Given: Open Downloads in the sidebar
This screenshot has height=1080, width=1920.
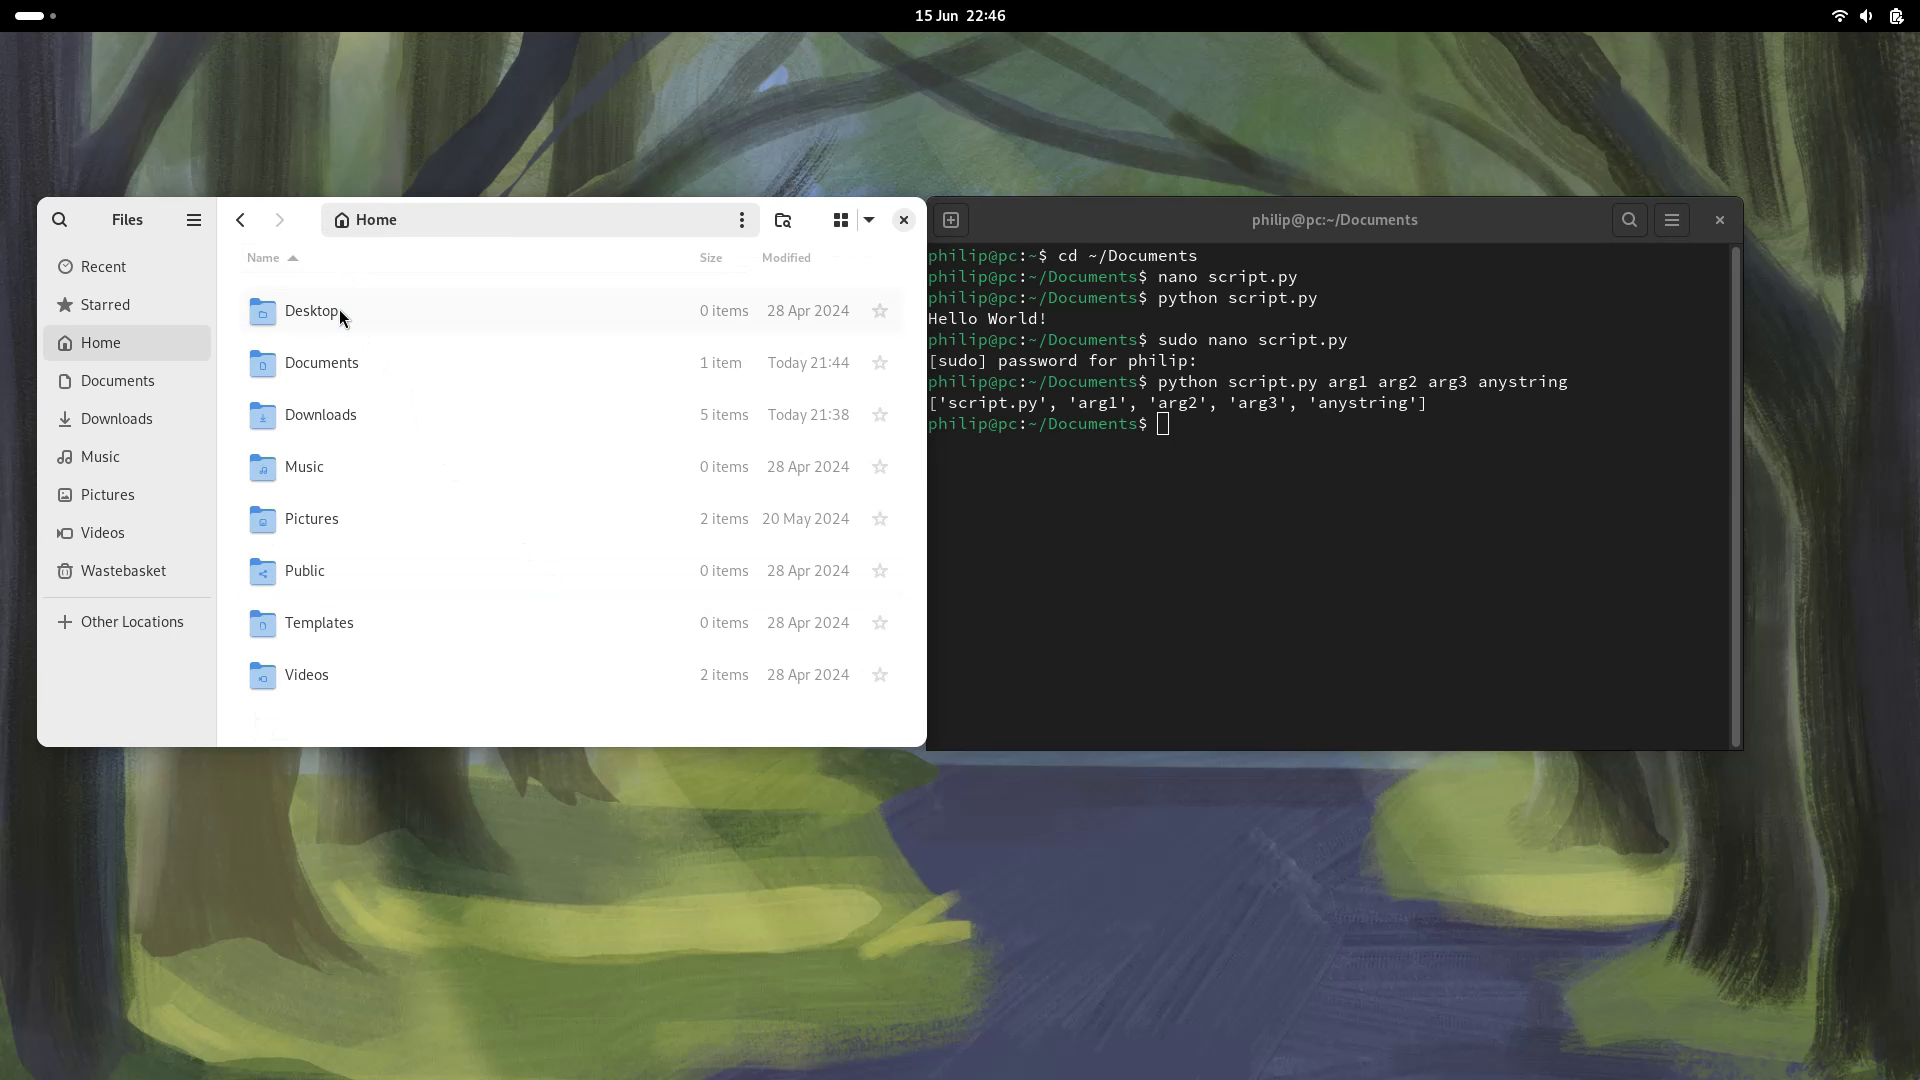Looking at the screenshot, I should click(x=127, y=419).
